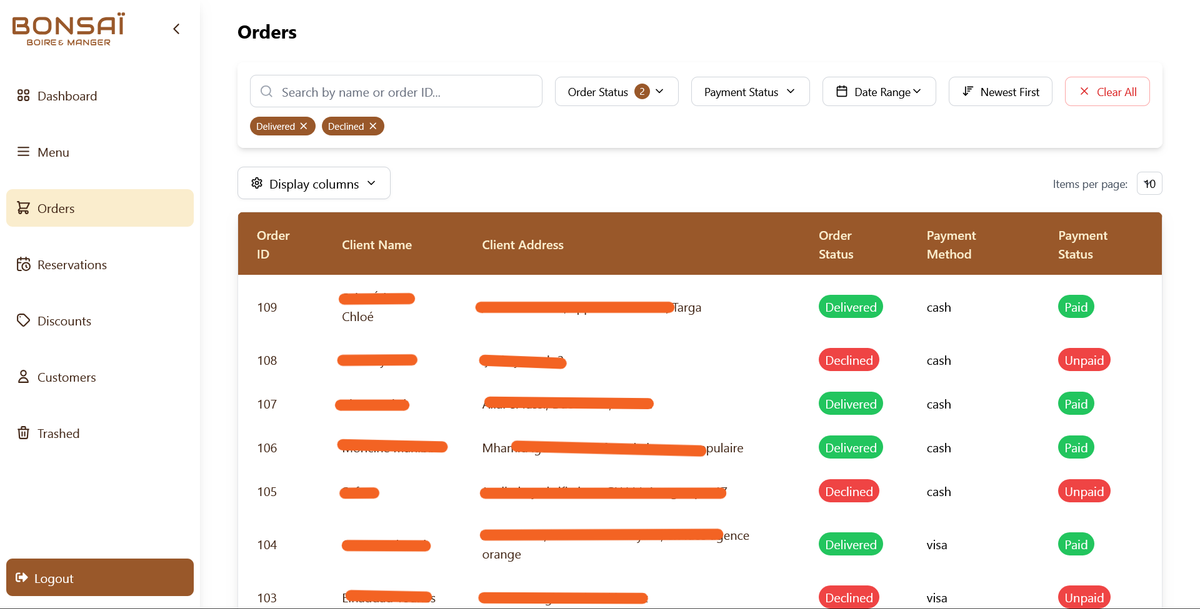Image resolution: width=1200 pixels, height=609 pixels.
Task: Select order ID 106
Action: pos(267,448)
